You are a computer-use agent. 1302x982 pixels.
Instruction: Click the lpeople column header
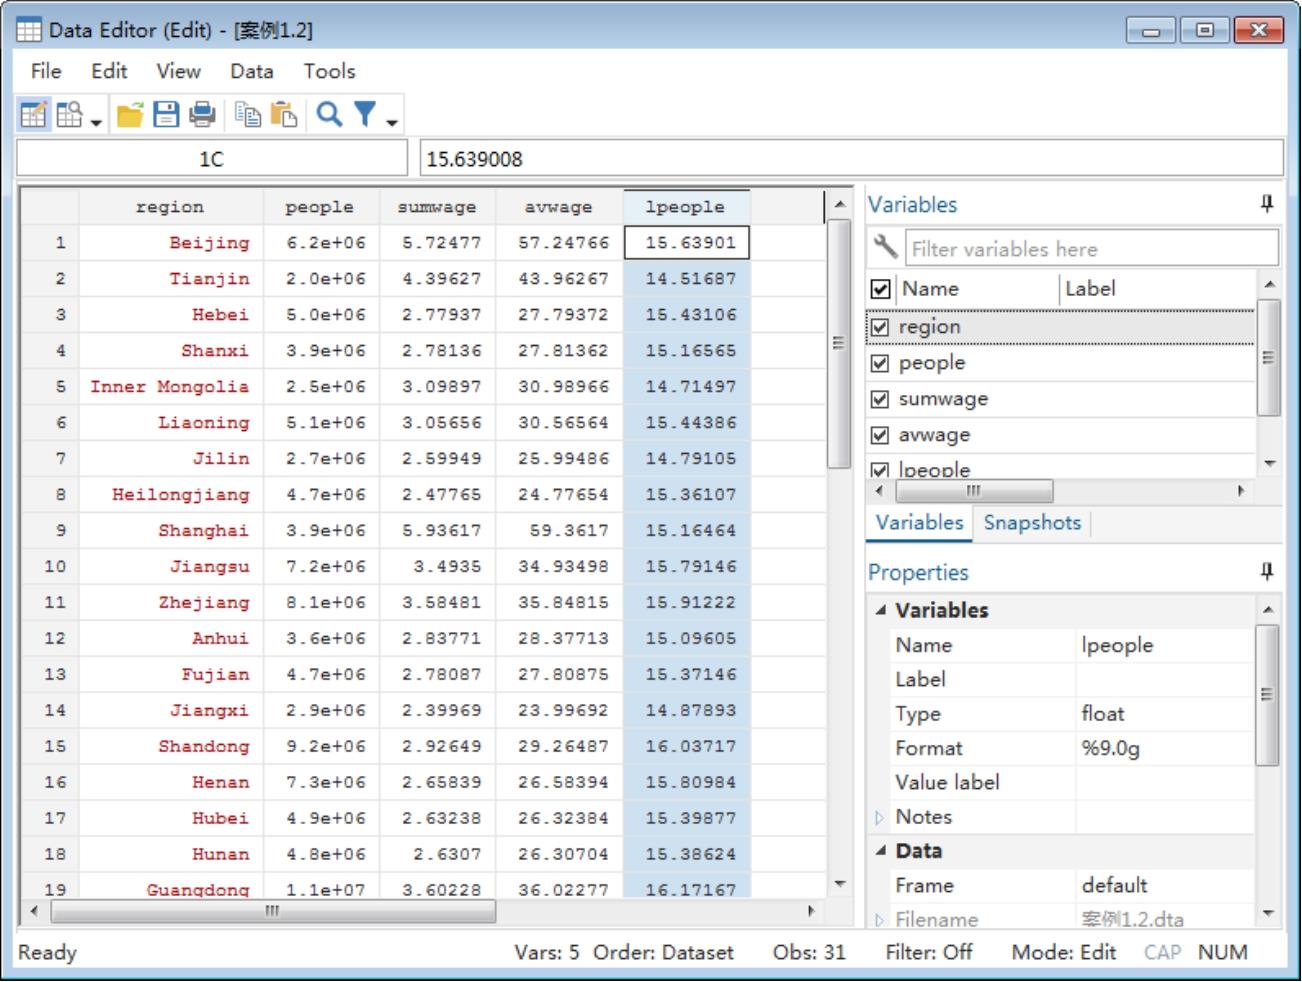685,207
